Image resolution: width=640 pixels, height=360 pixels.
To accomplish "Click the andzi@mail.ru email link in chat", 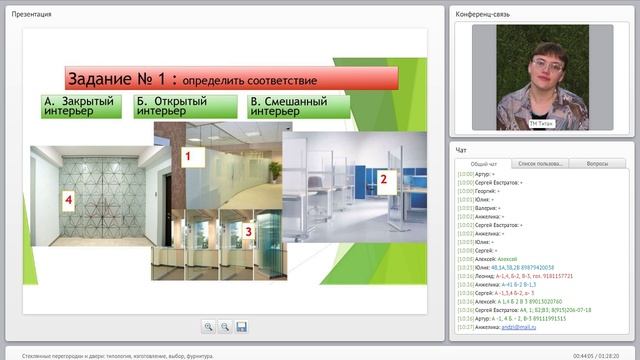I will pyautogui.click(x=518, y=327).
